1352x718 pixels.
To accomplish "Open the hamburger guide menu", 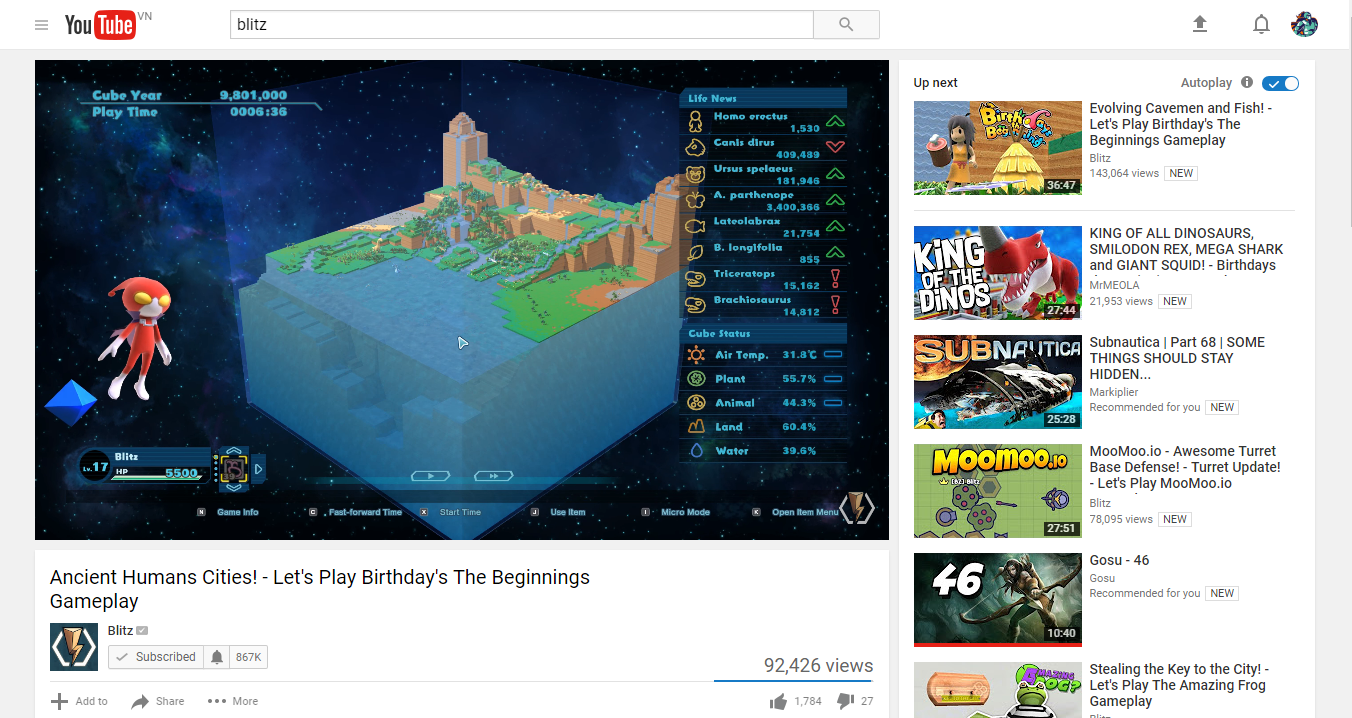I will click(41, 25).
